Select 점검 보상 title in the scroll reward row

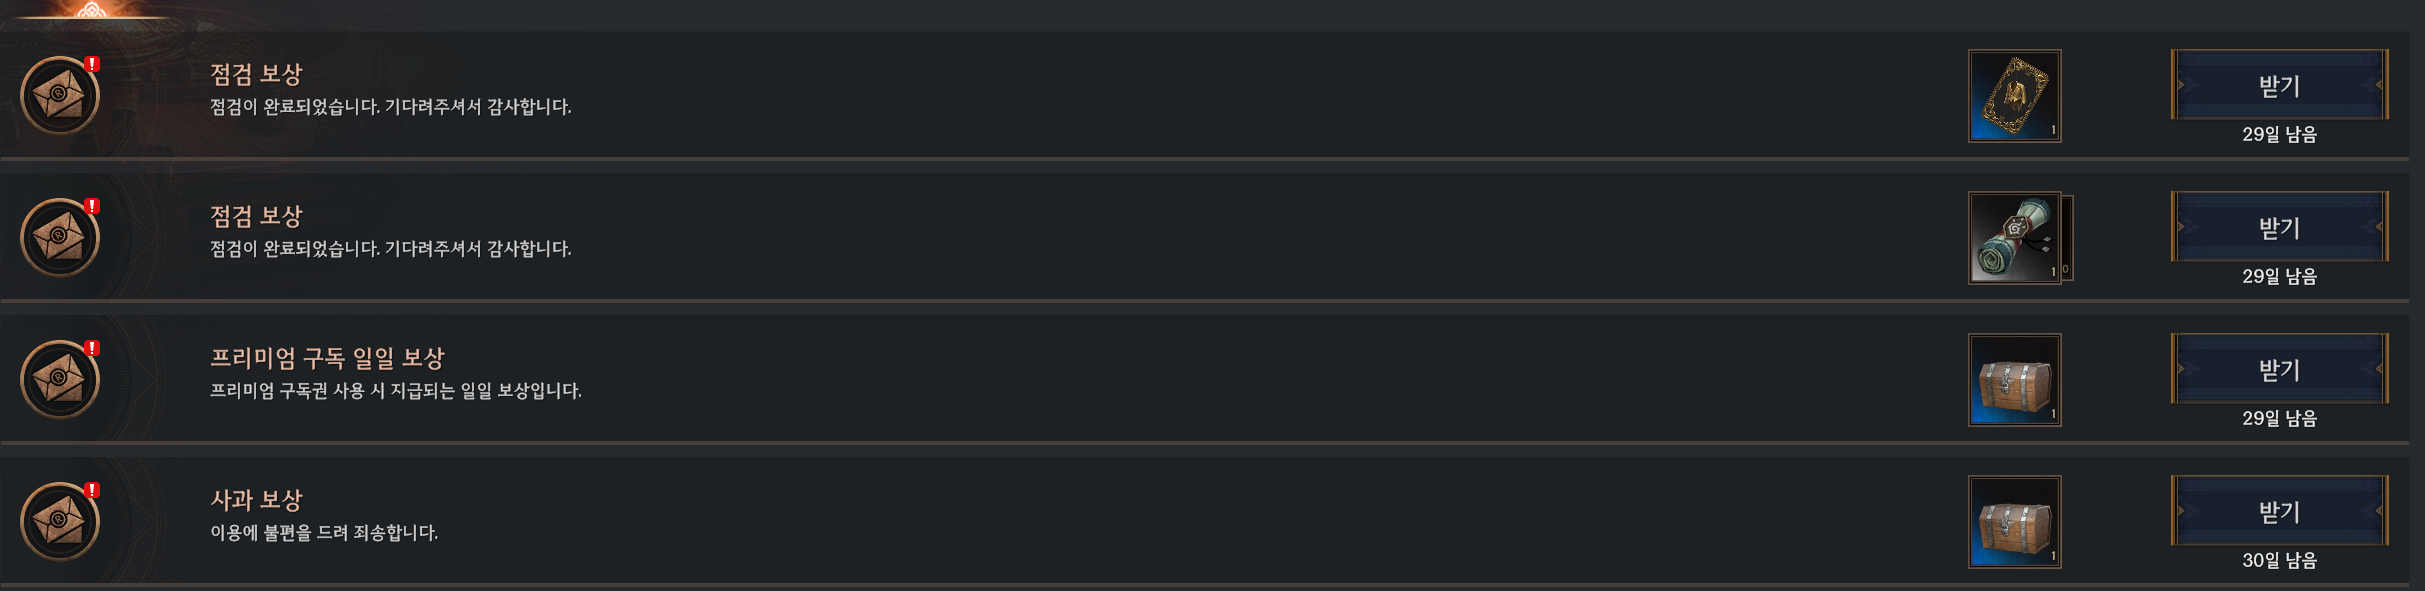[x=256, y=216]
